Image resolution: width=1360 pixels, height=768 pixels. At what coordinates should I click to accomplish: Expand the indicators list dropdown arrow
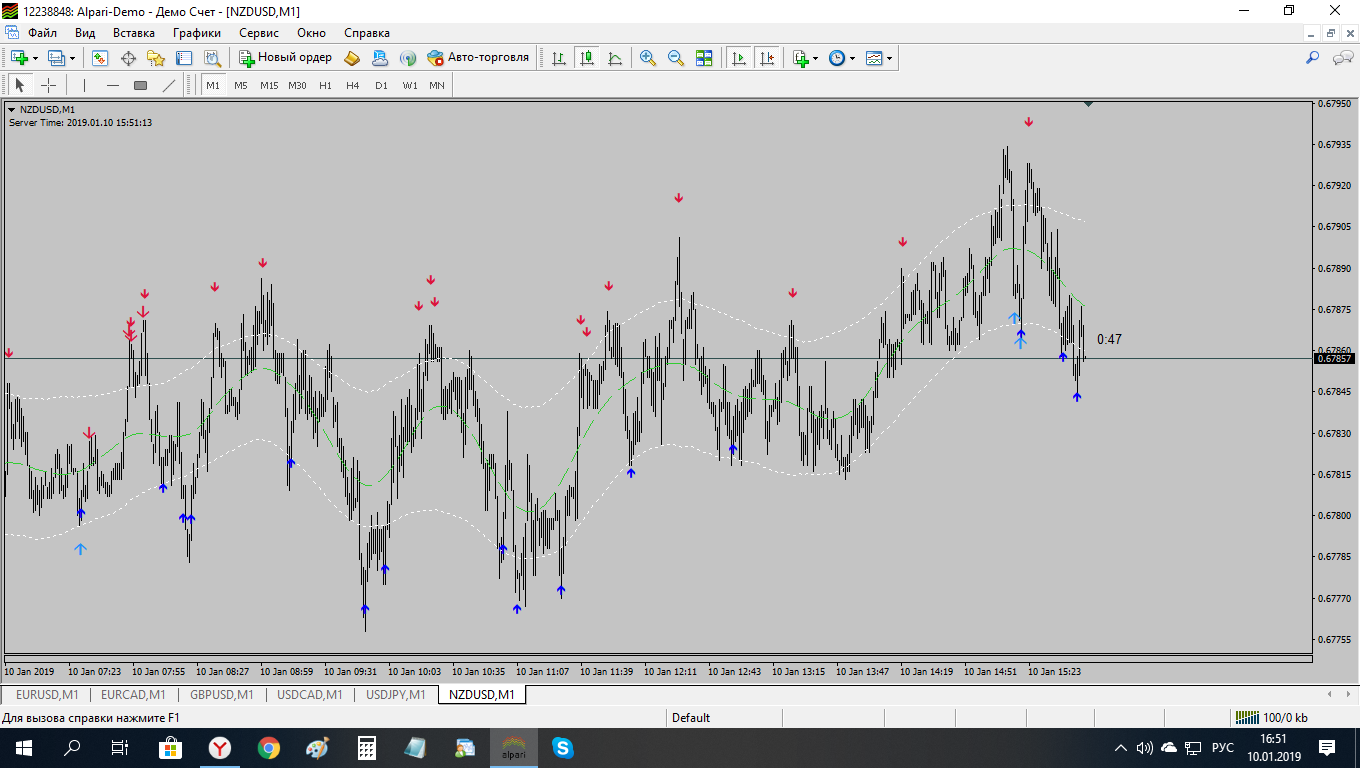click(x=815, y=58)
